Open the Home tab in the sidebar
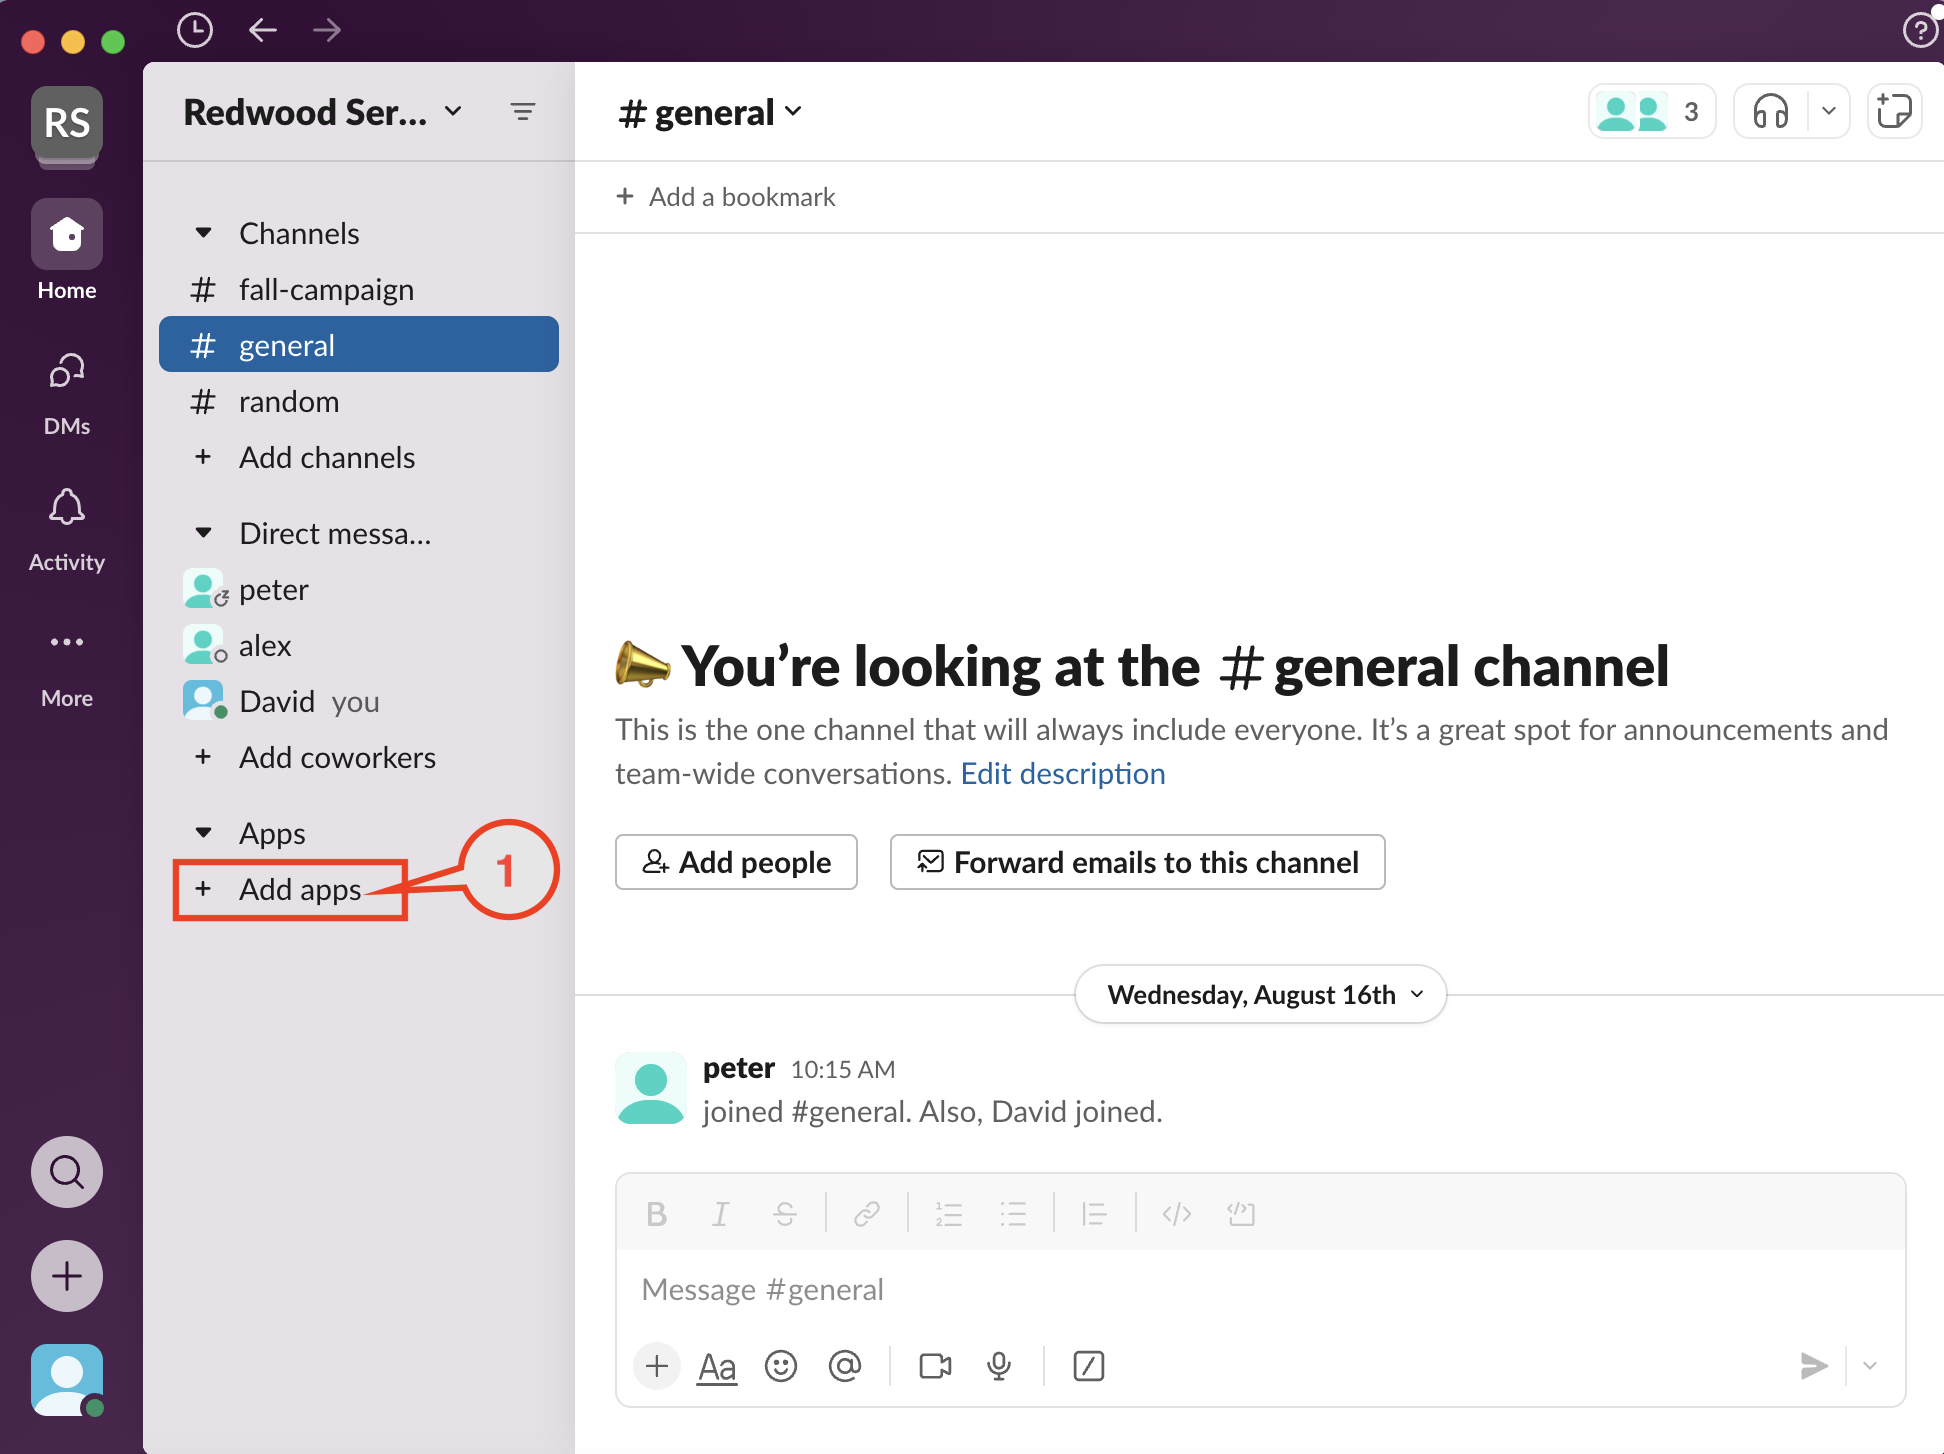The height and width of the screenshot is (1454, 1944). [x=67, y=251]
